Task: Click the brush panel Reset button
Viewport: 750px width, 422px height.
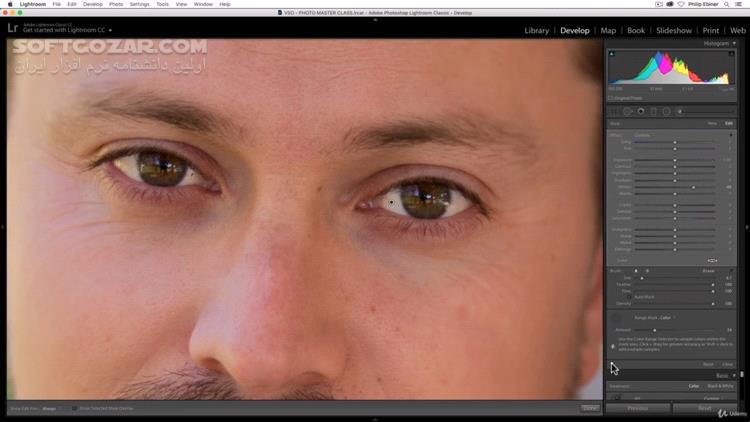Action: coord(708,365)
